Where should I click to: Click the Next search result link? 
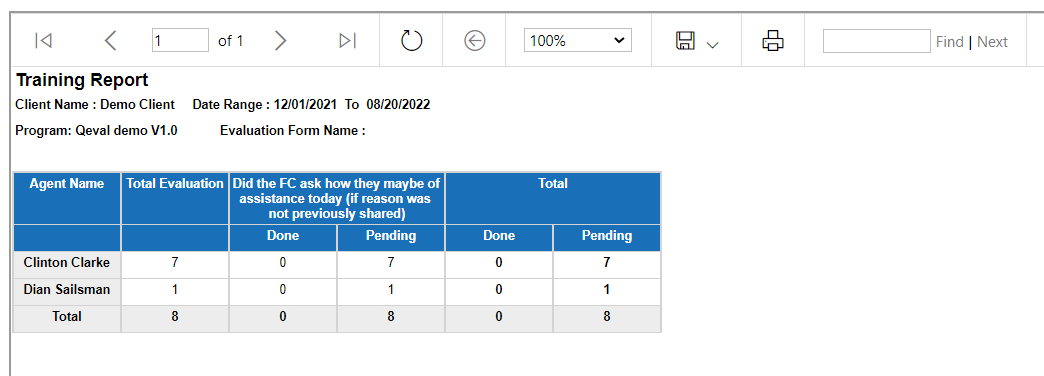[x=992, y=42]
